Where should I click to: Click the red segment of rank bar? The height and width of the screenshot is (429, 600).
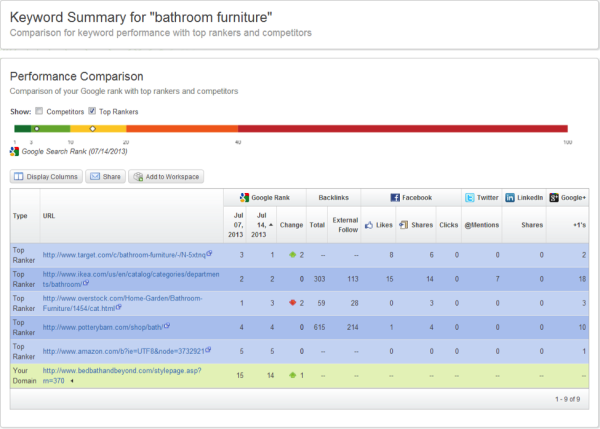click(403, 129)
